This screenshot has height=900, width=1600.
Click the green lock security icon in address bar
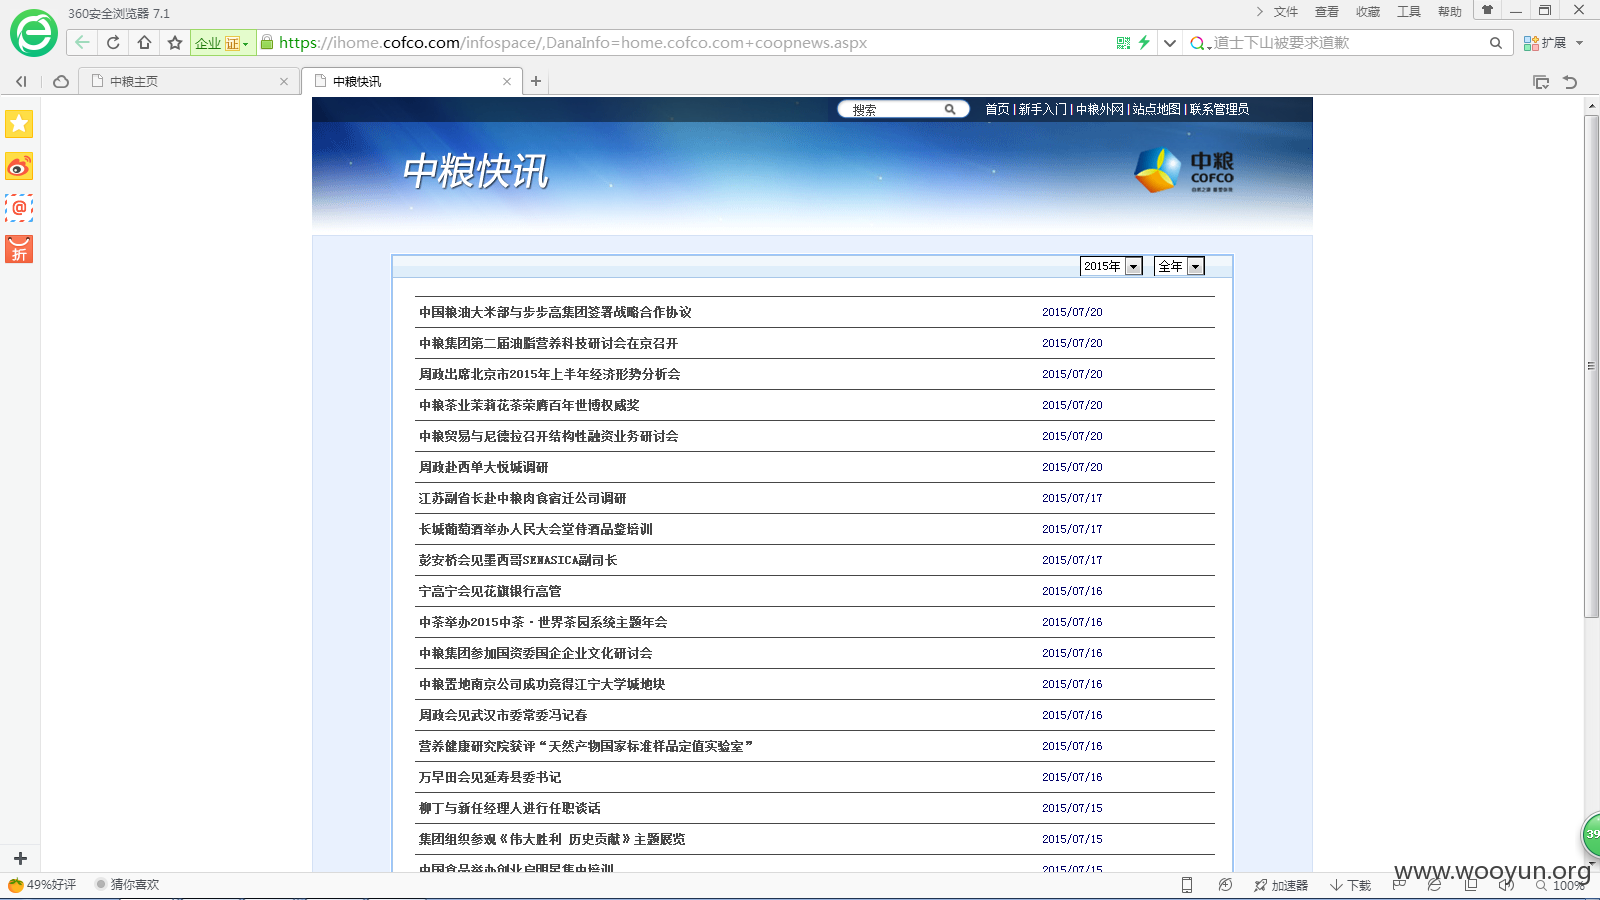pyautogui.click(x=266, y=42)
